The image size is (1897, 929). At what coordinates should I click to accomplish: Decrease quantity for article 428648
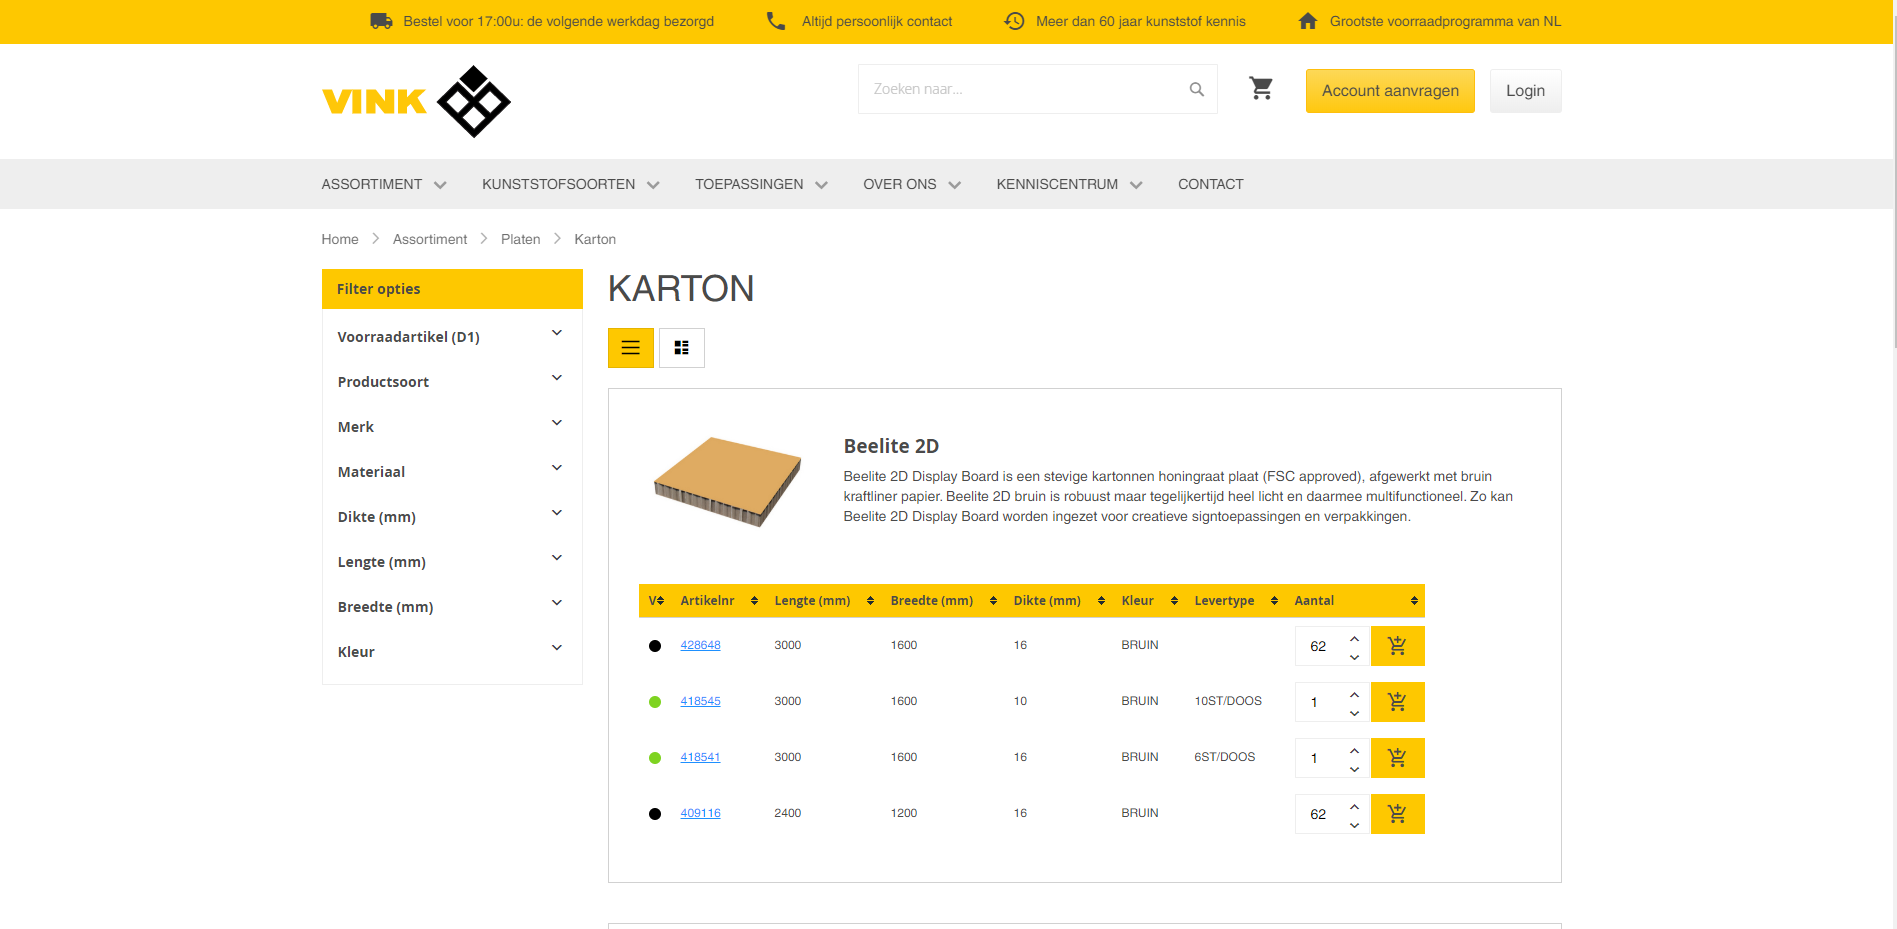(1354, 657)
